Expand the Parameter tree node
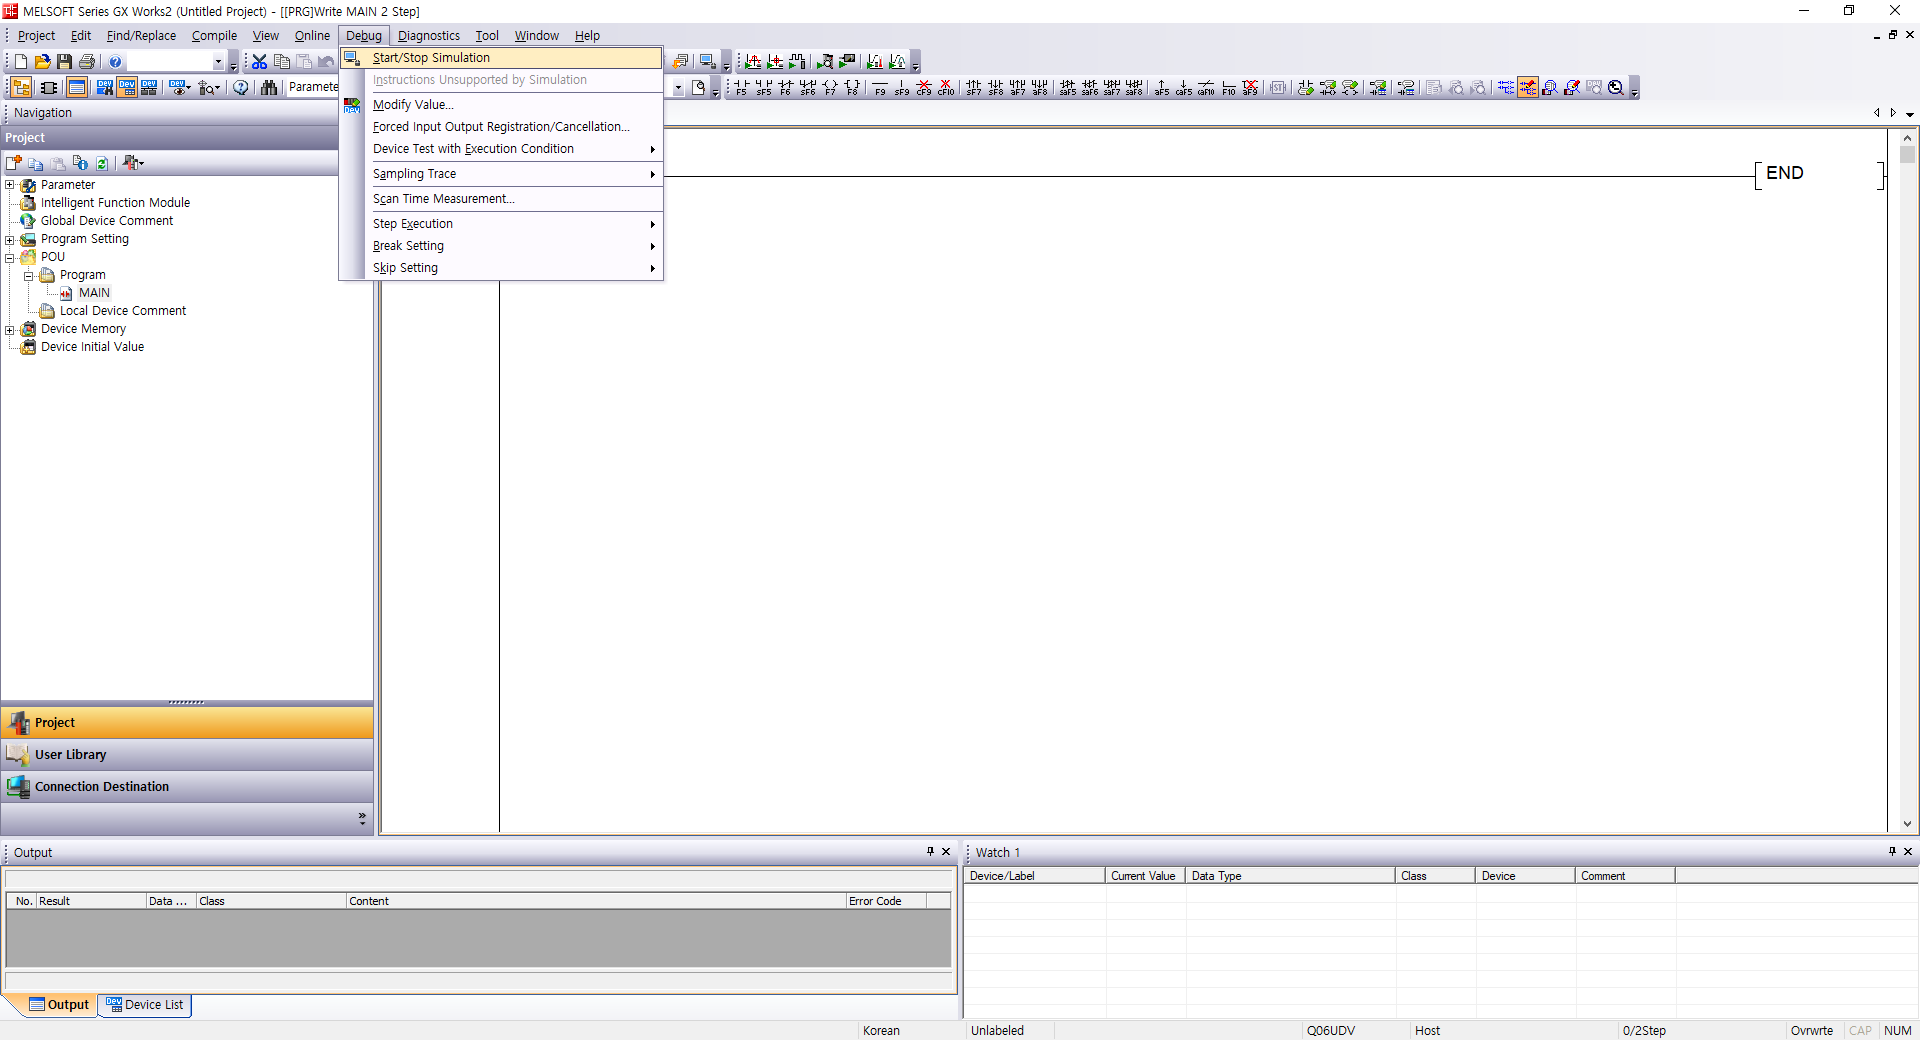The width and height of the screenshot is (1920, 1040). tap(10, 185)
